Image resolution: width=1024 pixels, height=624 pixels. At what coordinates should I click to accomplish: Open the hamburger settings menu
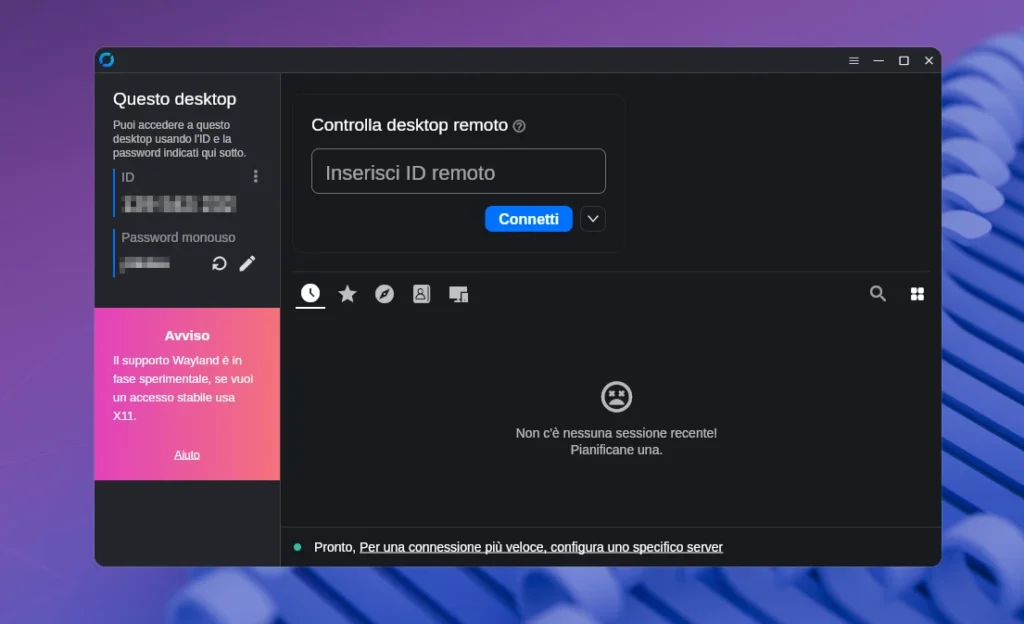(853, 59)
